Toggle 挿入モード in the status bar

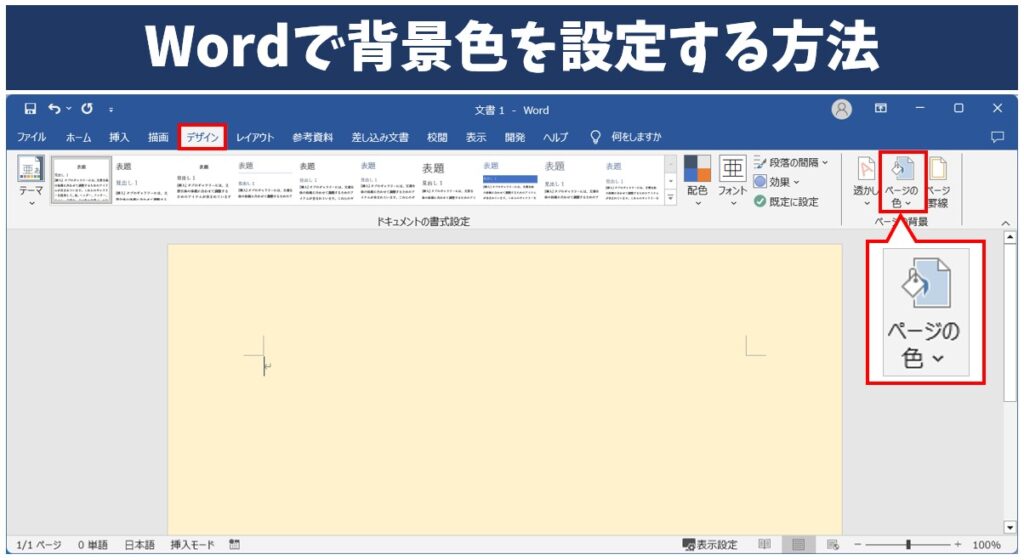click(x=192, y=544)
